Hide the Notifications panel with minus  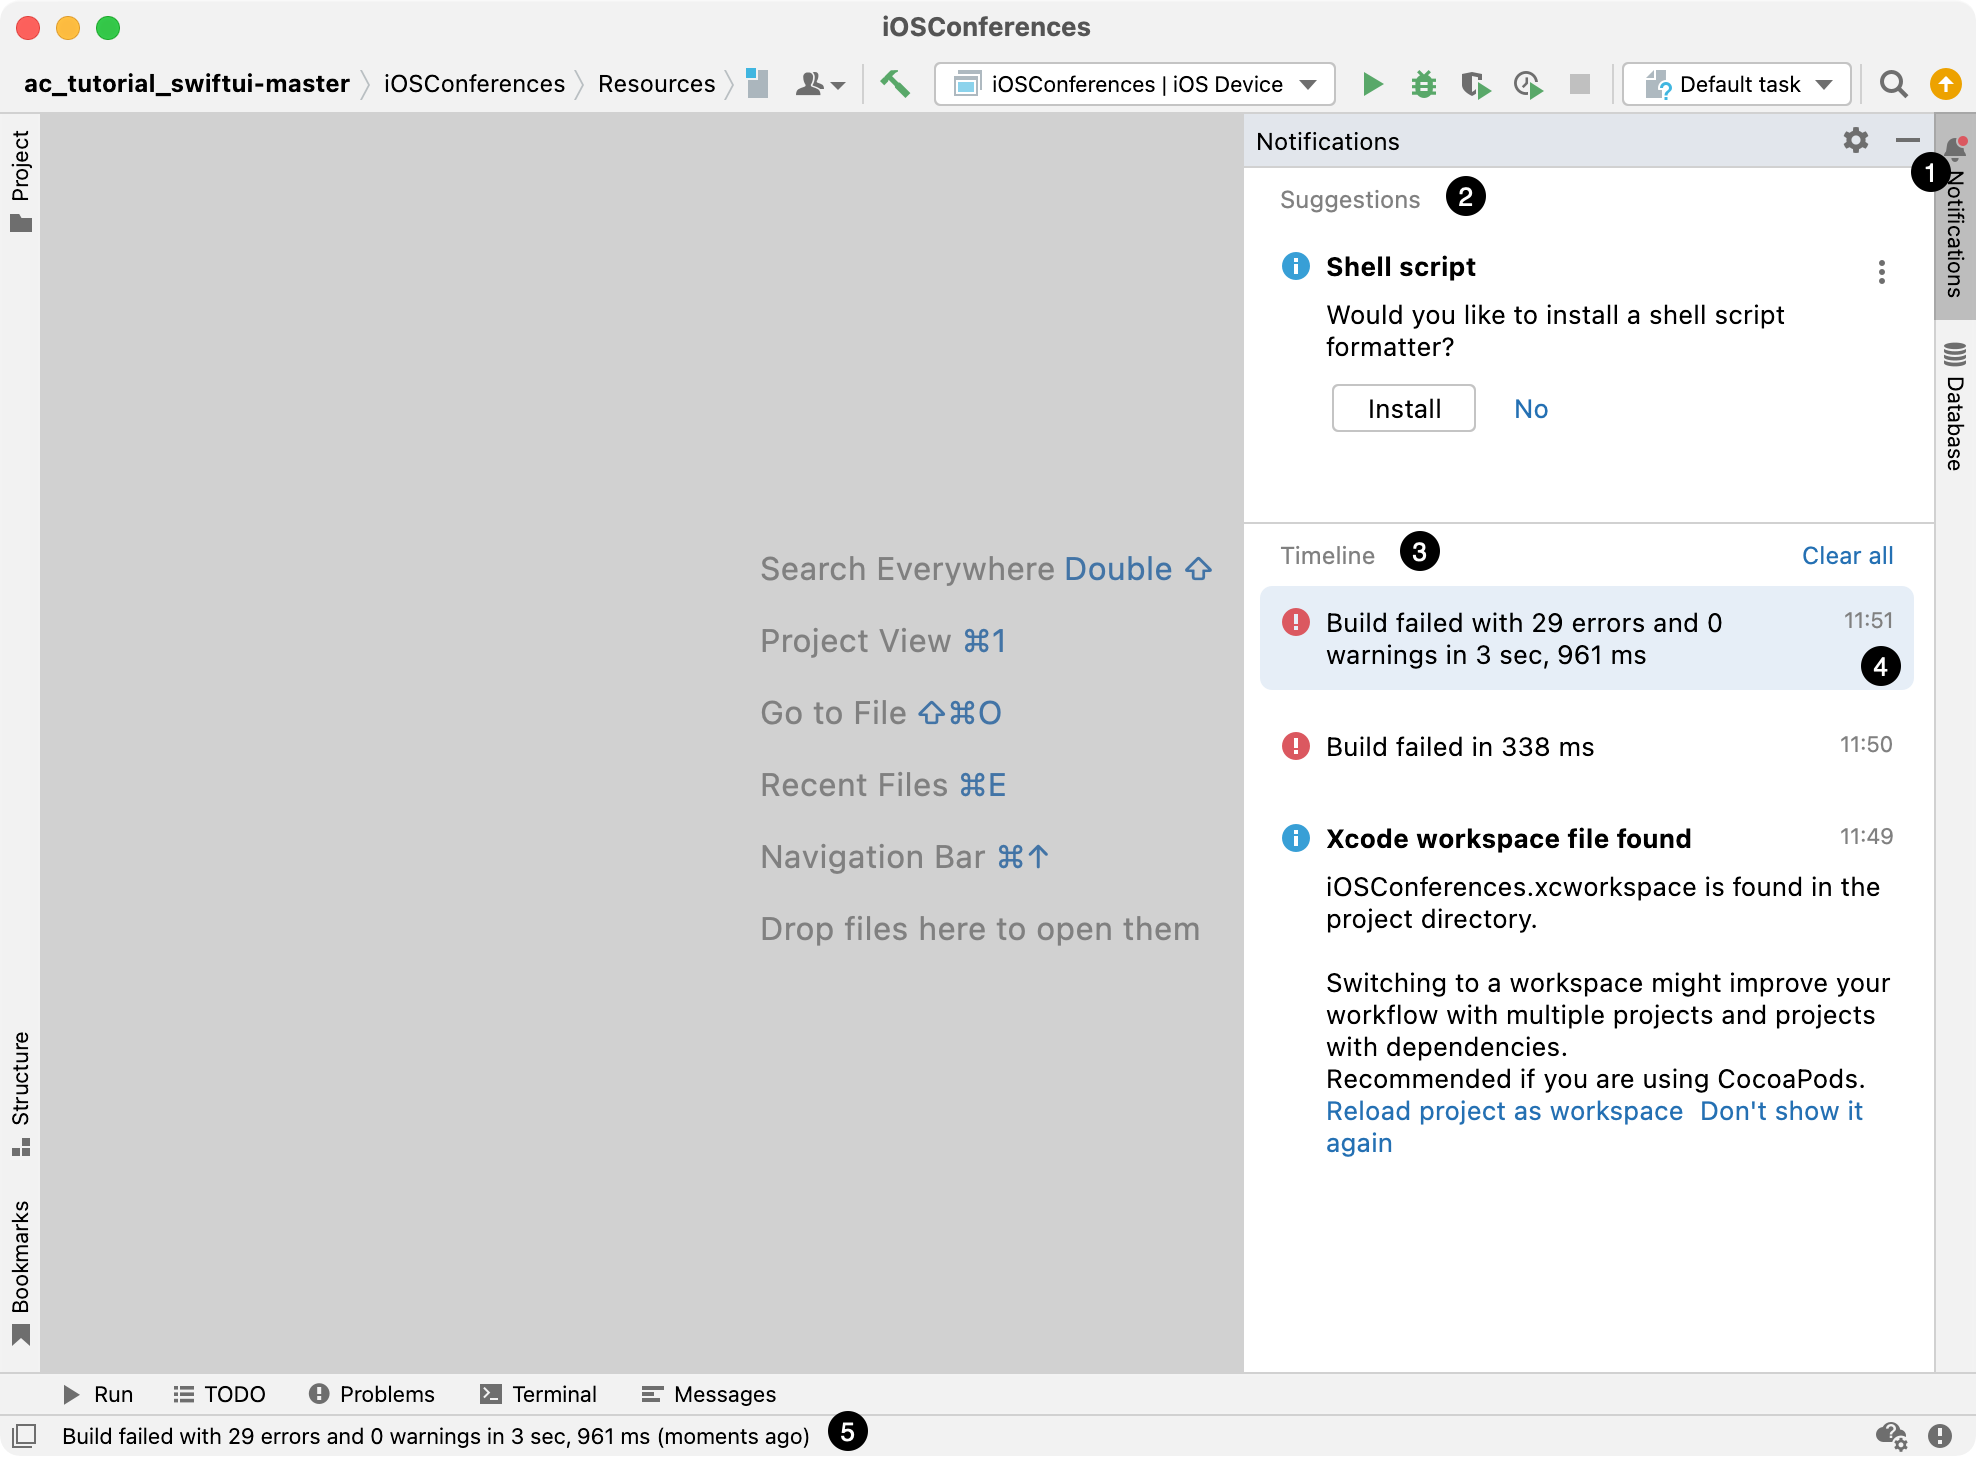pyautogui.click(x=1907, y=140)
